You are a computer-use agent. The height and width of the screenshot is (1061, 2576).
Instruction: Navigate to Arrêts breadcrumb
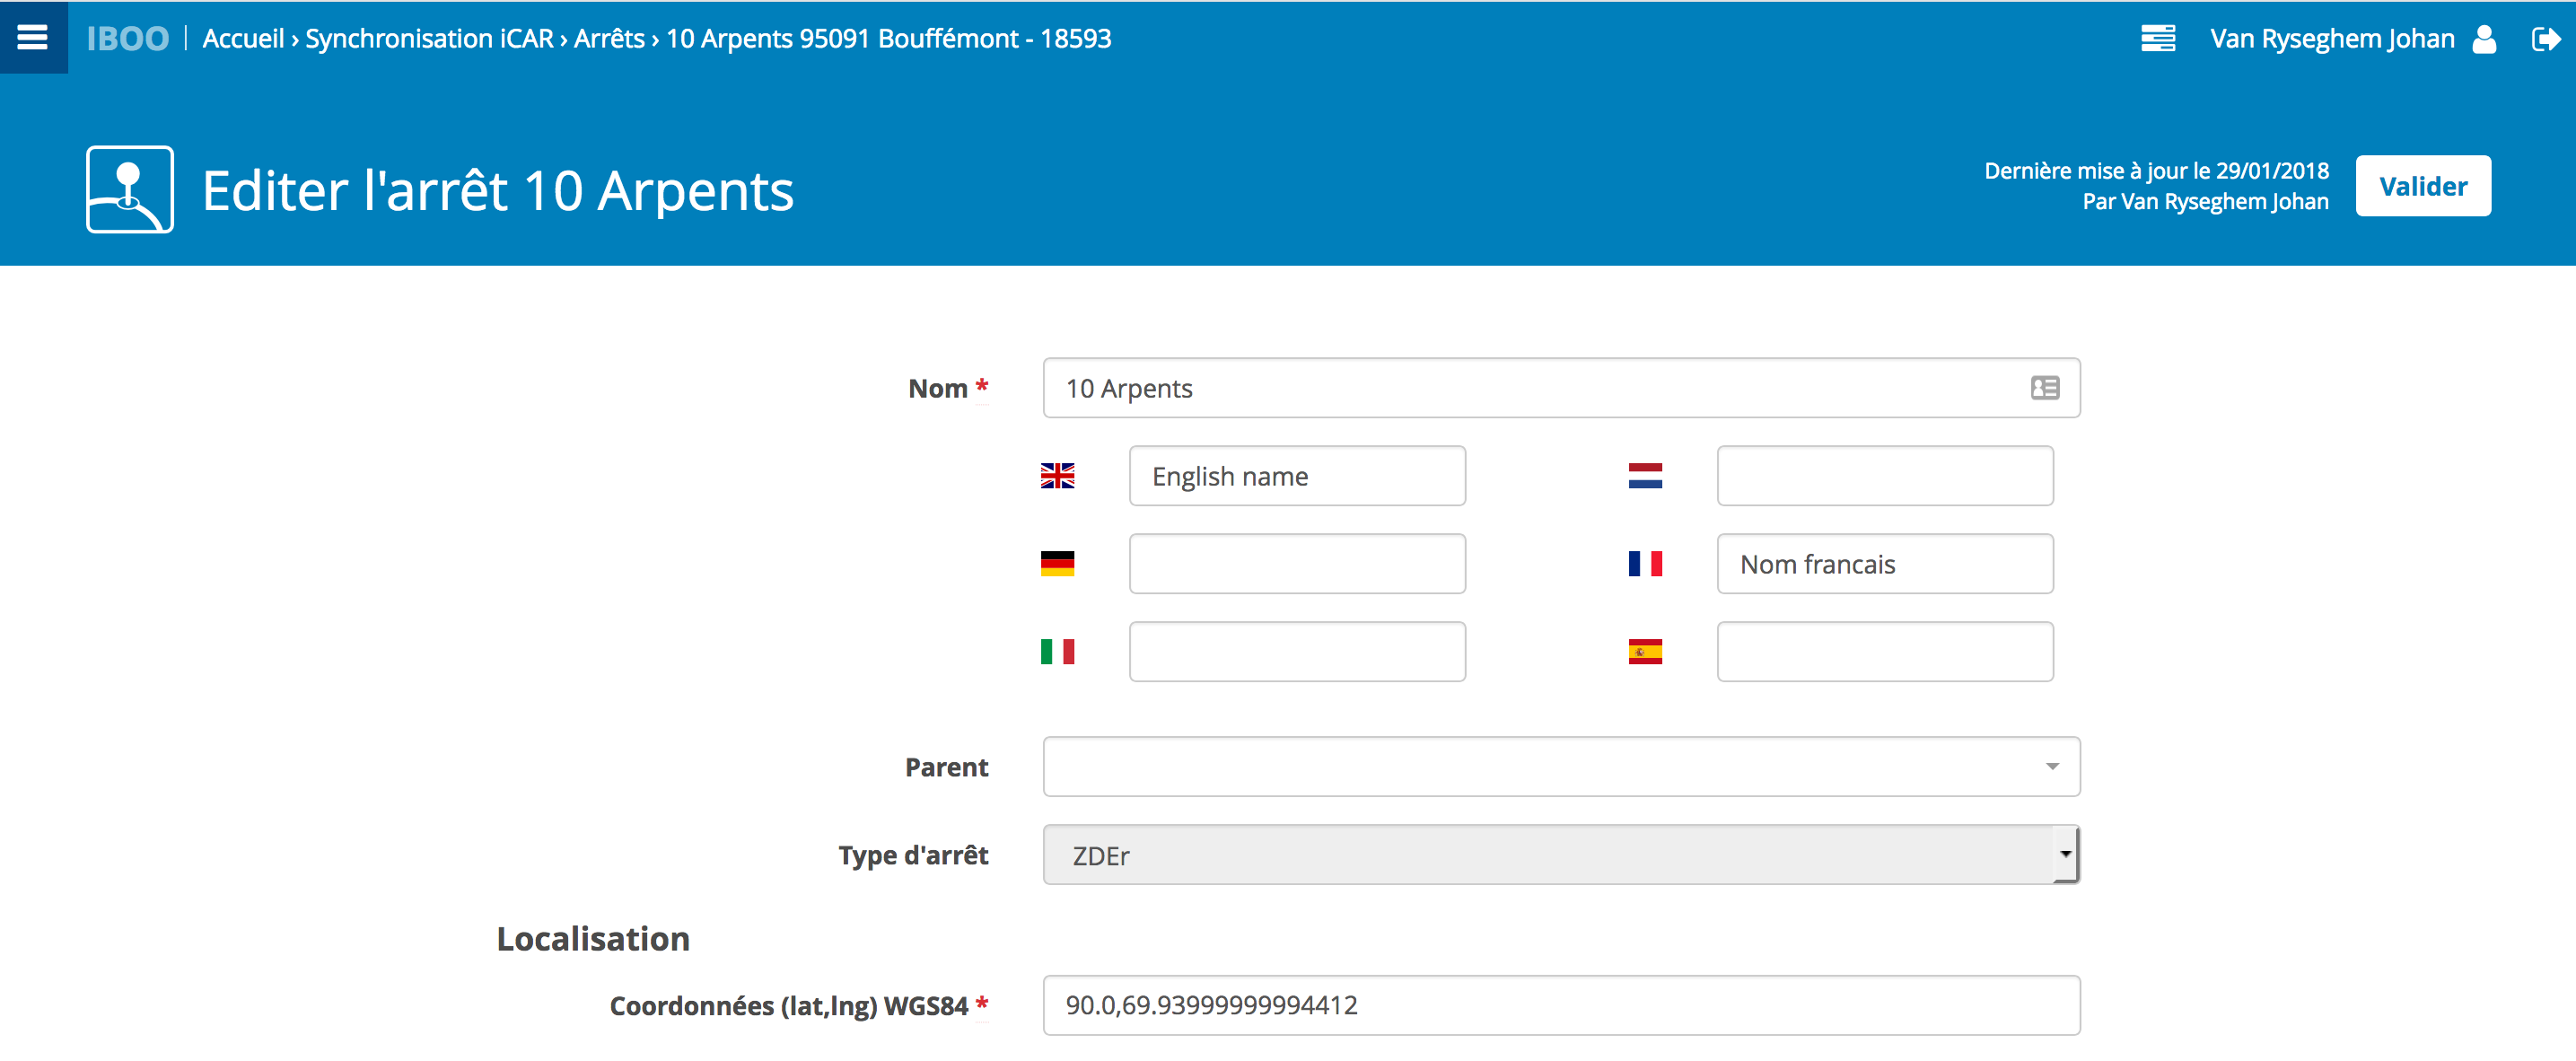(x=609, y=38)
